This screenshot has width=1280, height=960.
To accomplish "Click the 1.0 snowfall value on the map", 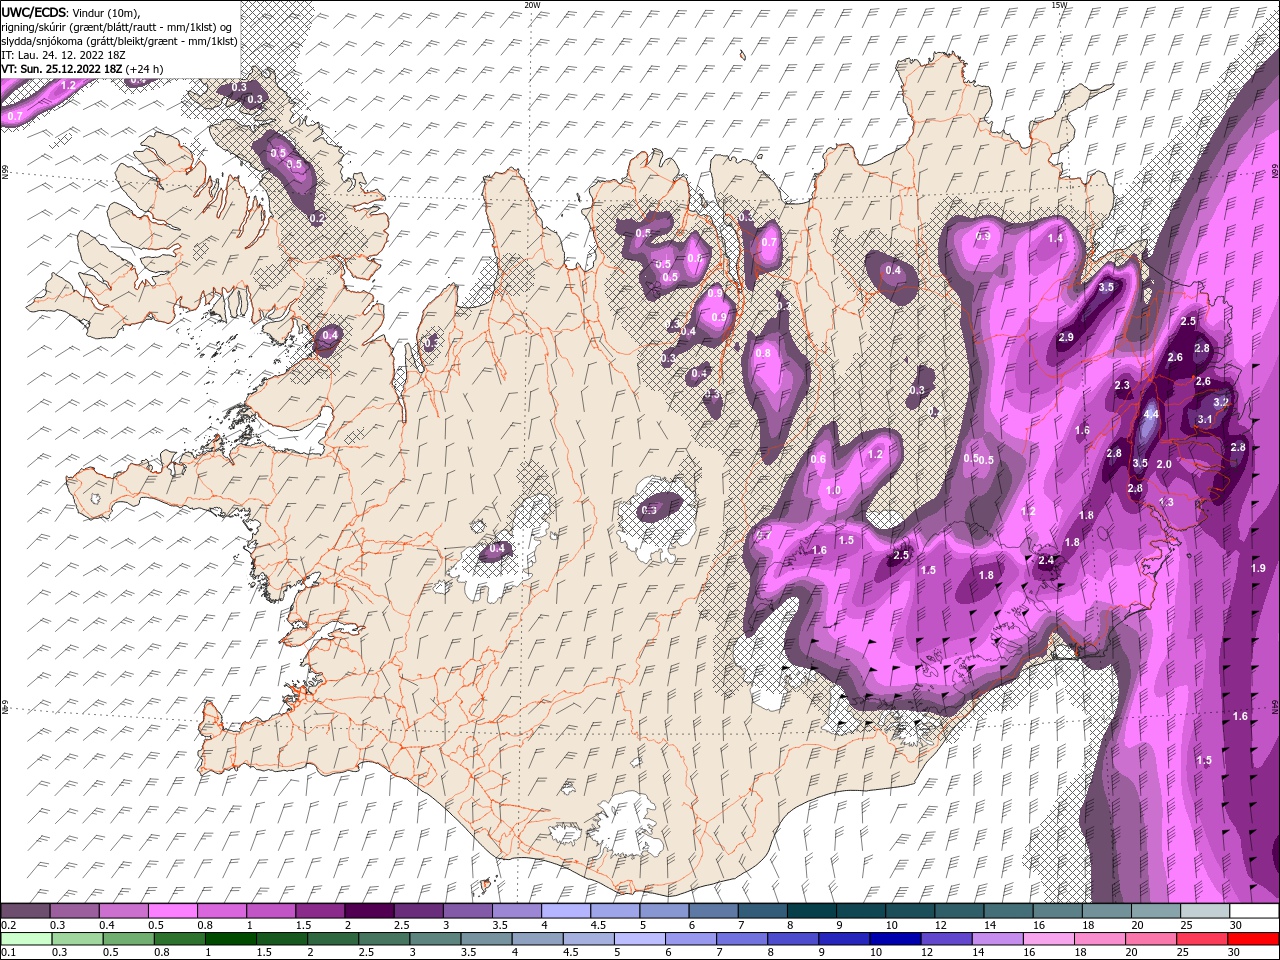I will (x=833, y=490).
